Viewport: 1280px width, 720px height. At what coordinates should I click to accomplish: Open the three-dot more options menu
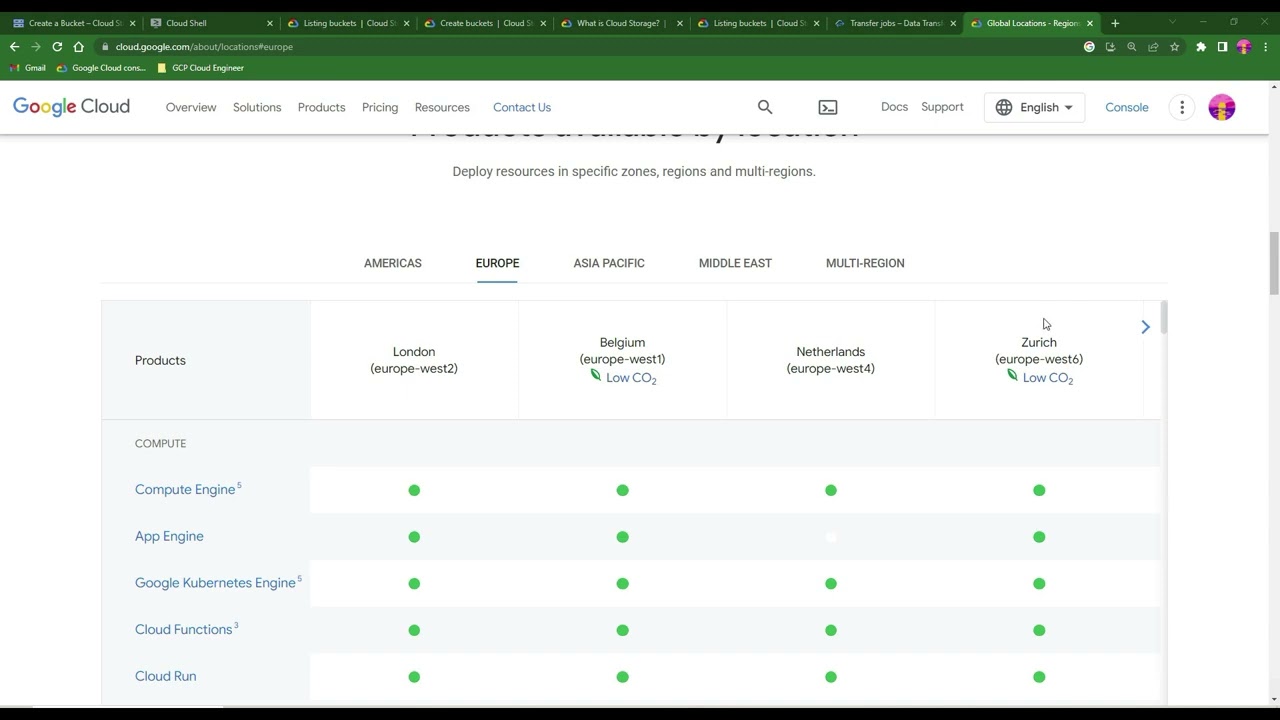(x=1182, y=107)
